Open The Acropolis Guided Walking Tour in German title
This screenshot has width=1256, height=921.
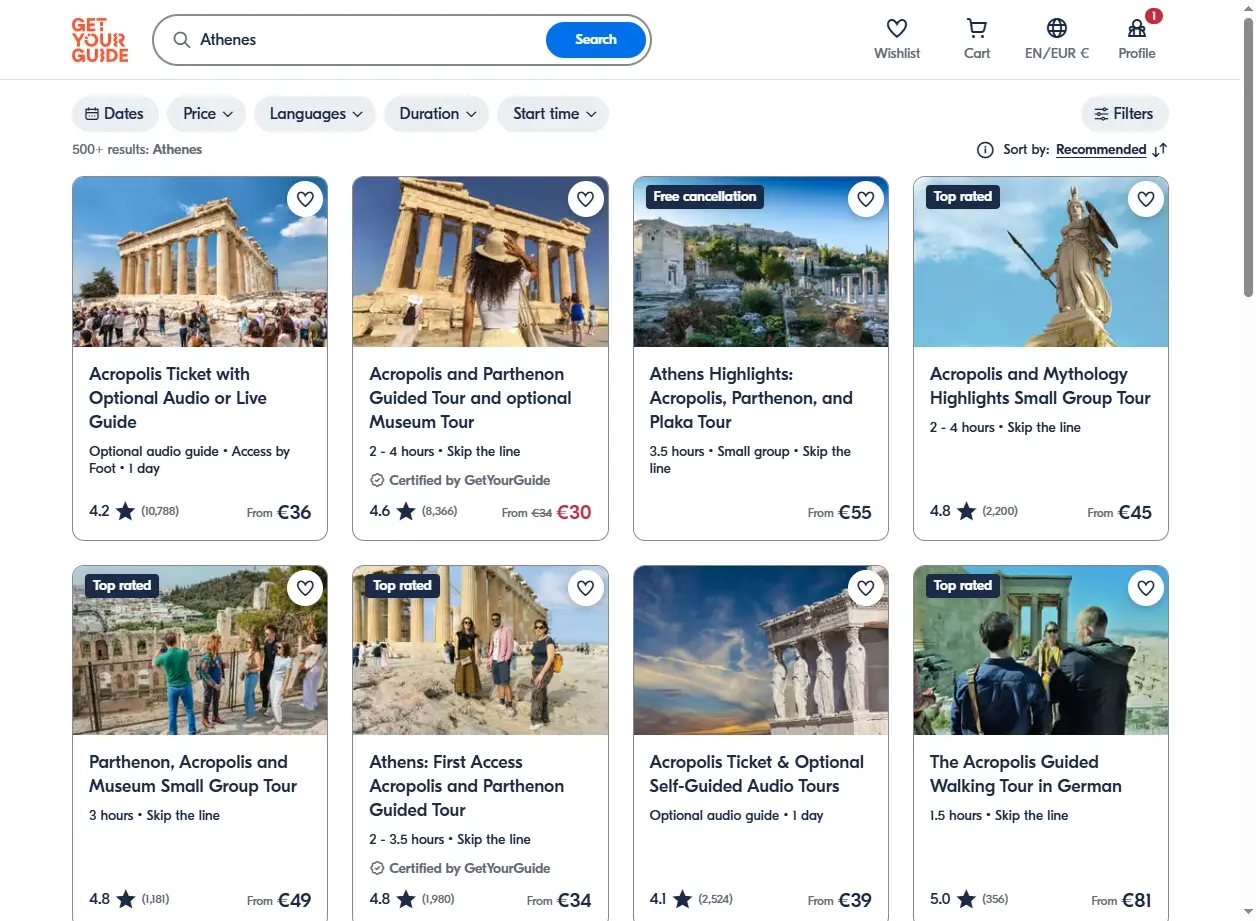coord(1026,774)
